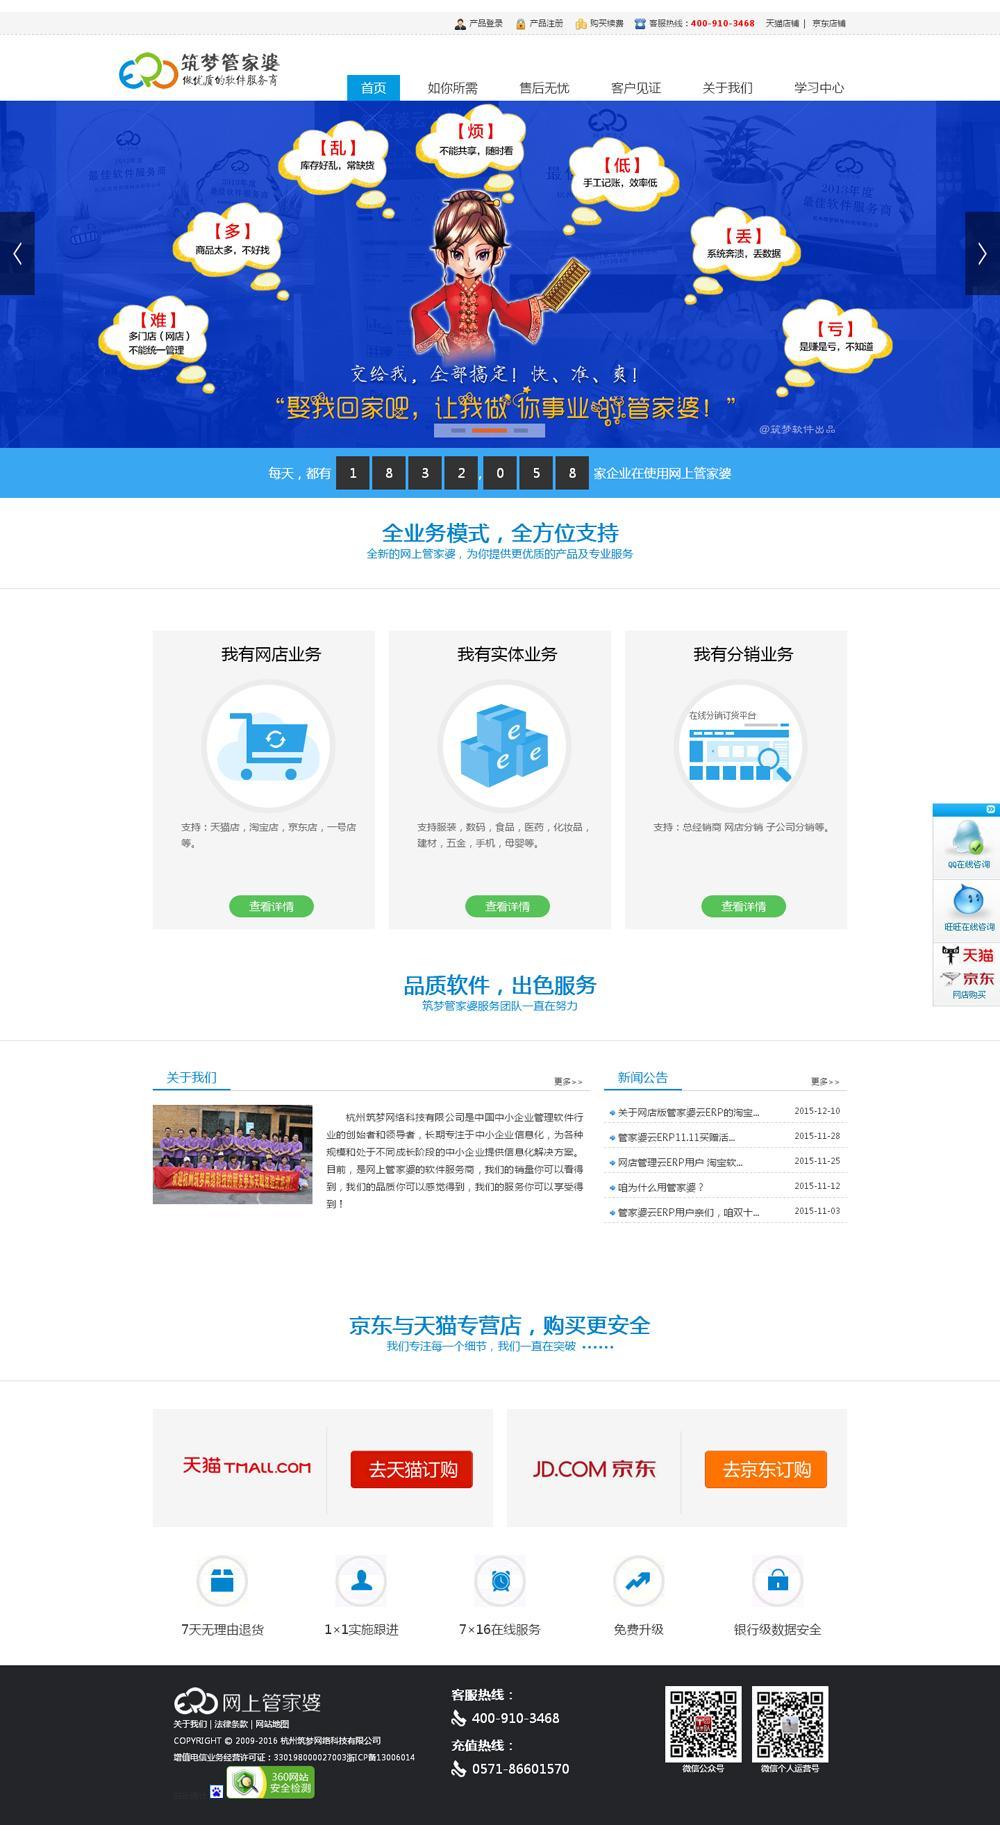Click footer hotline number 400-910-3468

click(515, 1718)
